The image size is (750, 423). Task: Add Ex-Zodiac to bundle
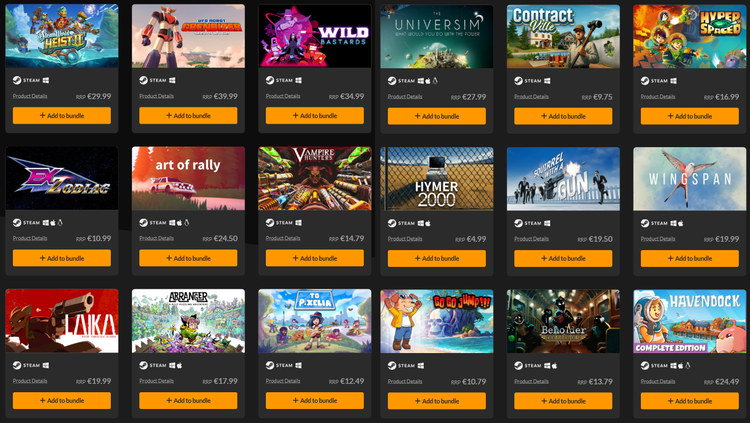pyautogui.click(x=62, y=258)
